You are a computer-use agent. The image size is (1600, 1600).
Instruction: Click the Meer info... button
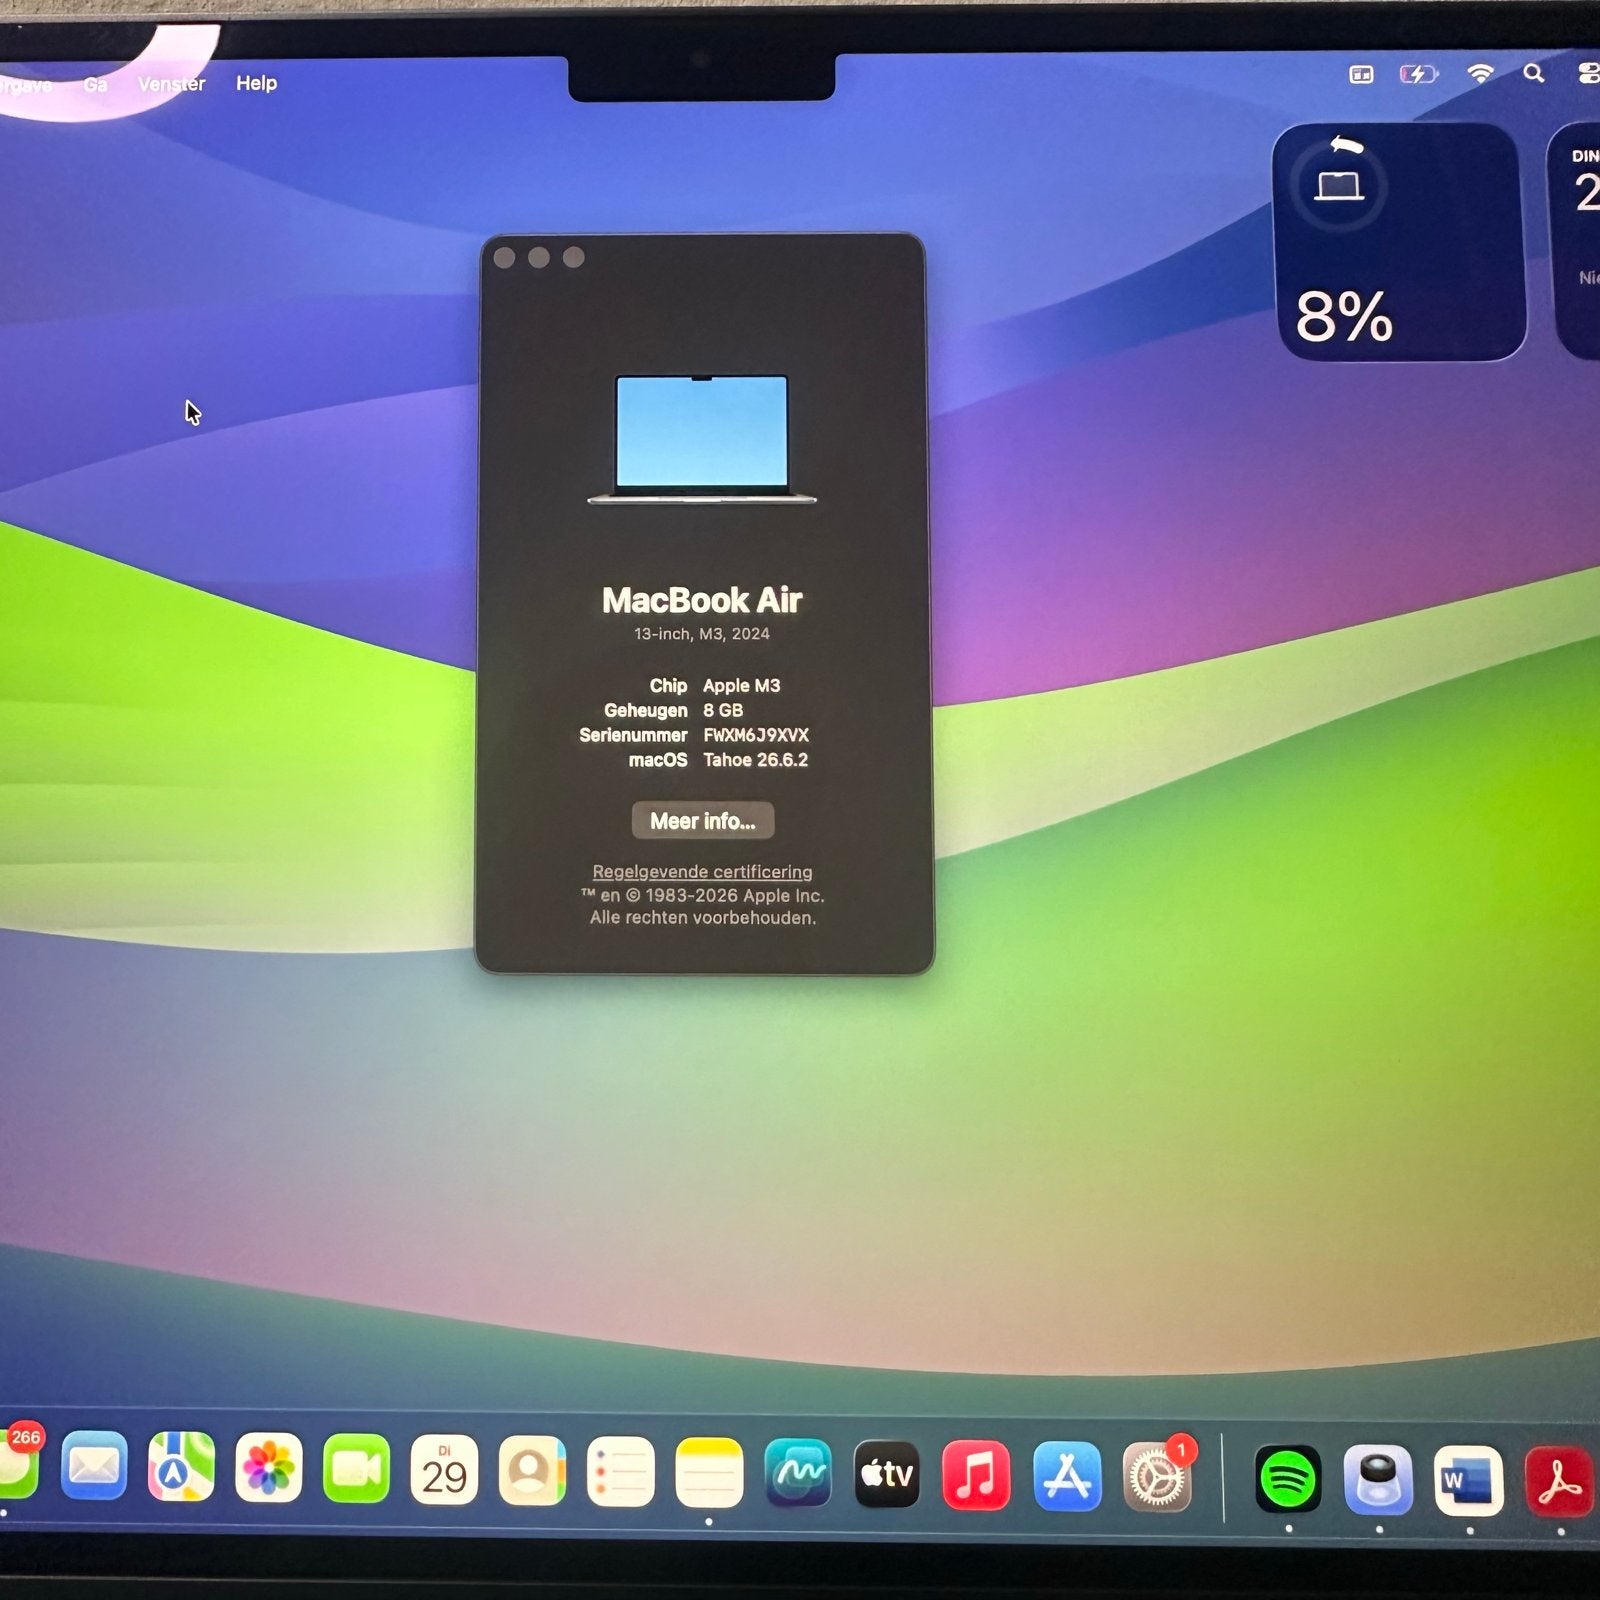(x=703, y=821)
